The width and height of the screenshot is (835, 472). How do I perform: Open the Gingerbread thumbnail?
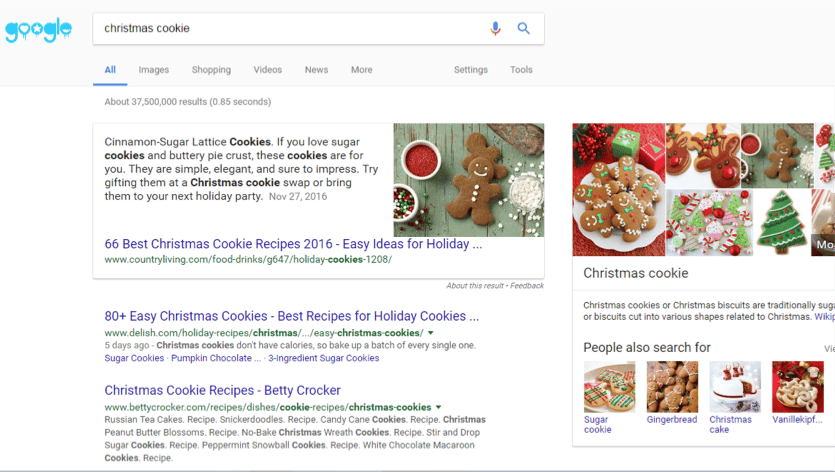[x=672, y=387]
